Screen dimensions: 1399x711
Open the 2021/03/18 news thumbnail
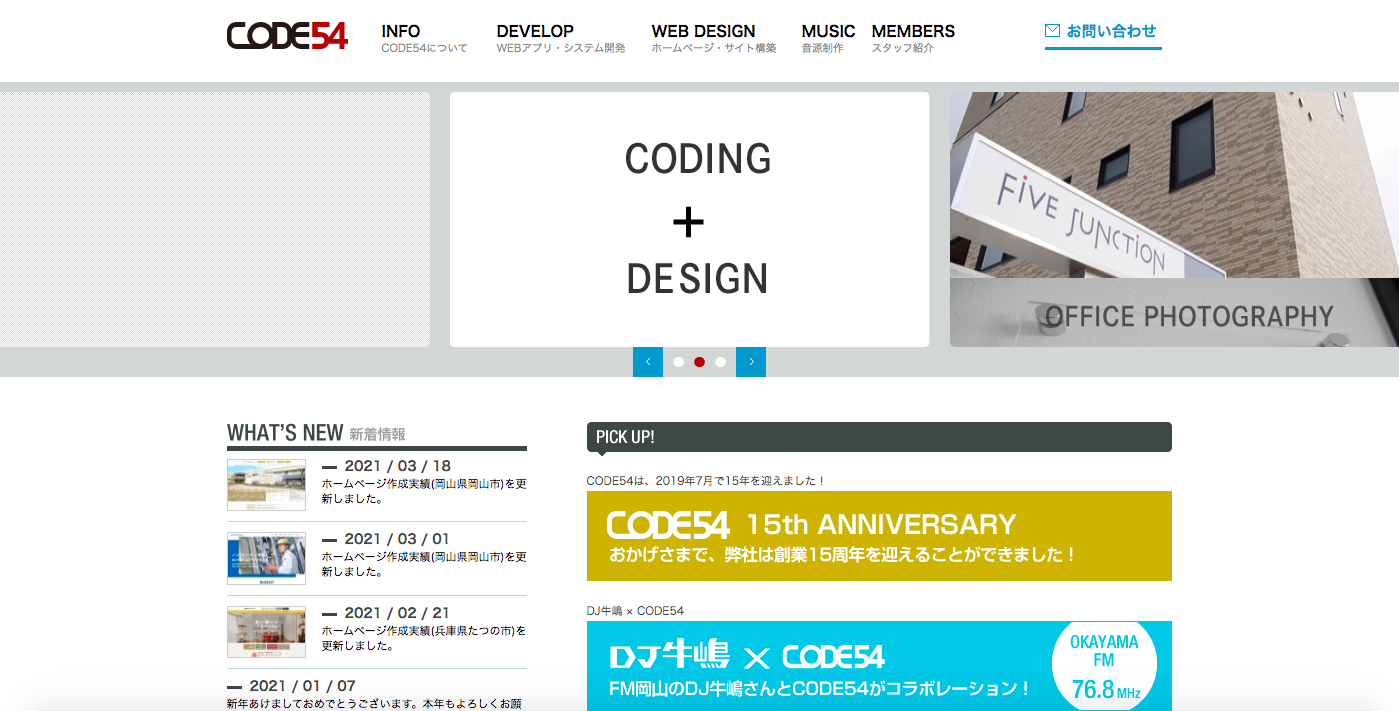pyautogui.click(x=266, y=485)
